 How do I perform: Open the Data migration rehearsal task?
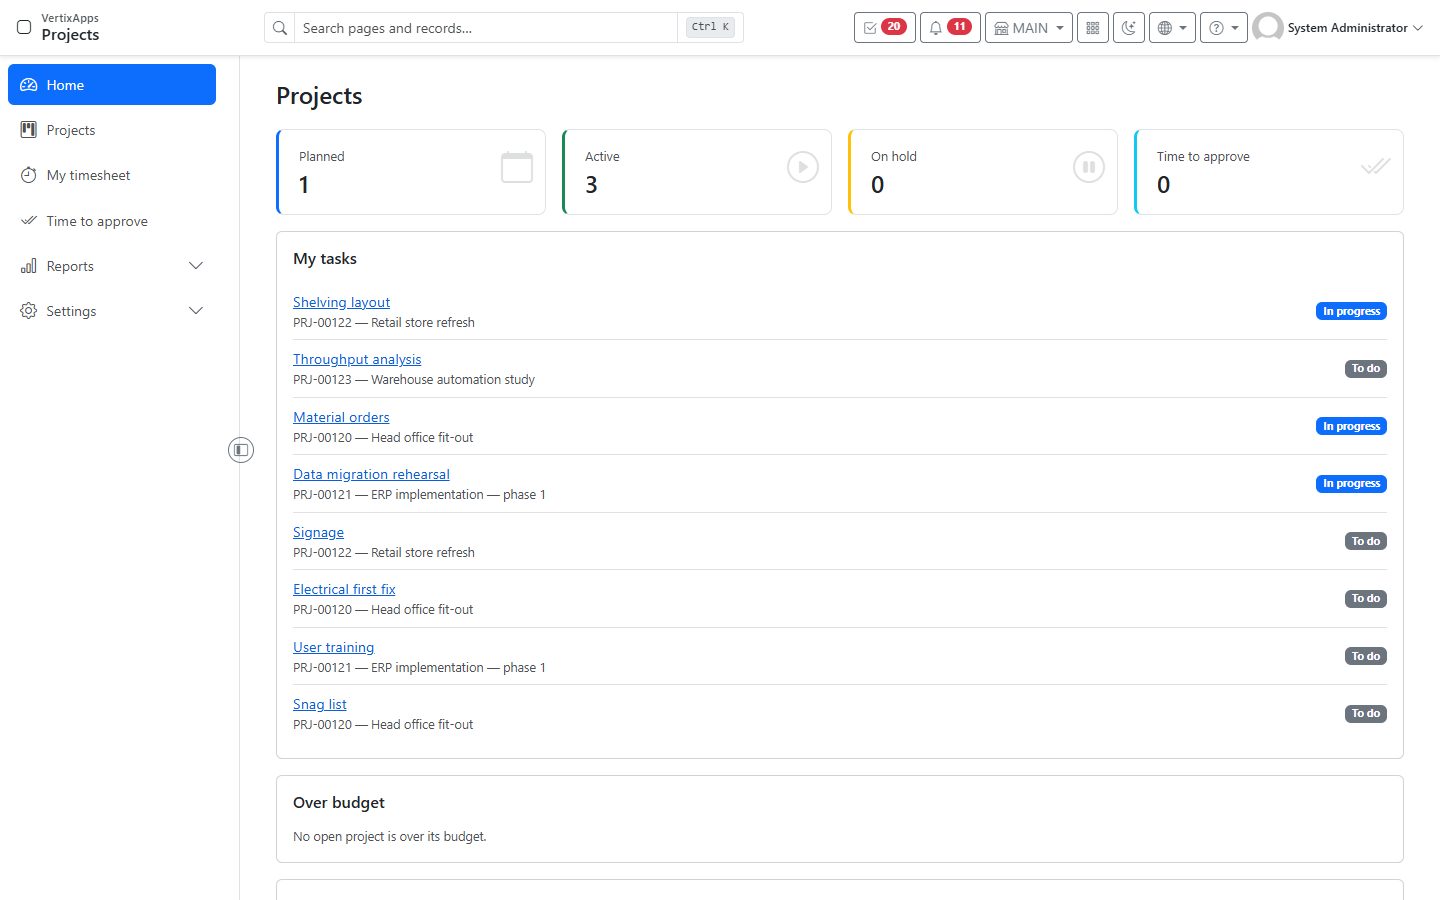pos(371,474)
